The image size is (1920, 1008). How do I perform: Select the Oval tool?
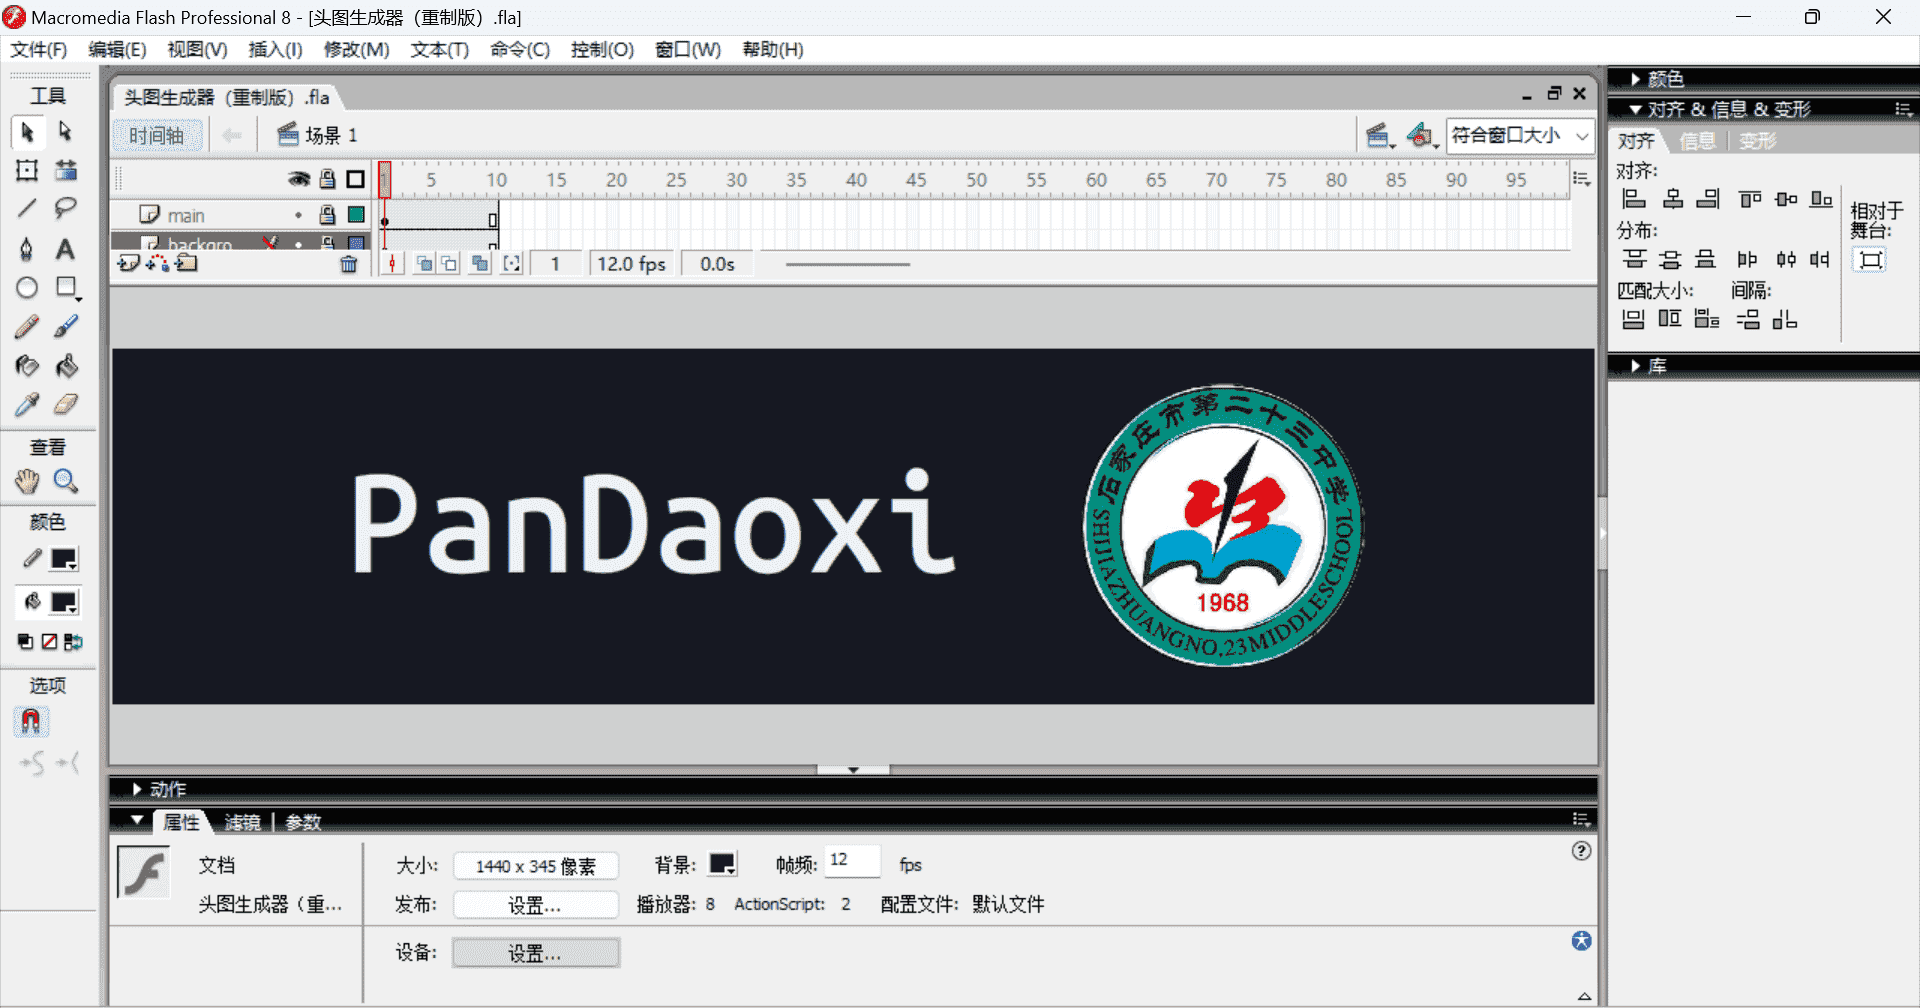pyautogui.click(x=26, y=287)
